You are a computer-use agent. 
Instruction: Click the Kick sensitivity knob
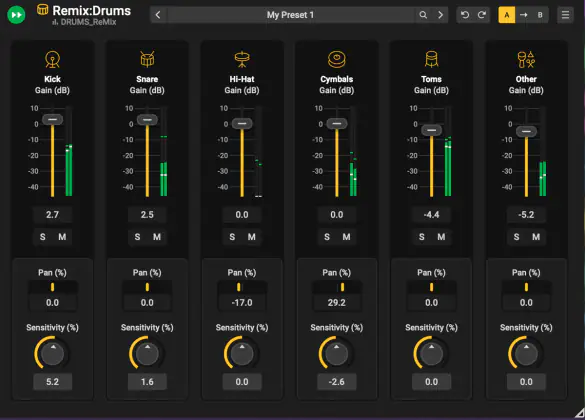52,354
